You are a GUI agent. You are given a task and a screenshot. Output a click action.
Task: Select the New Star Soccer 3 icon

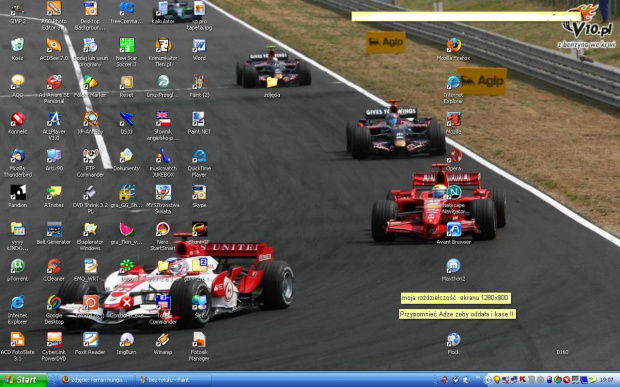127,53
